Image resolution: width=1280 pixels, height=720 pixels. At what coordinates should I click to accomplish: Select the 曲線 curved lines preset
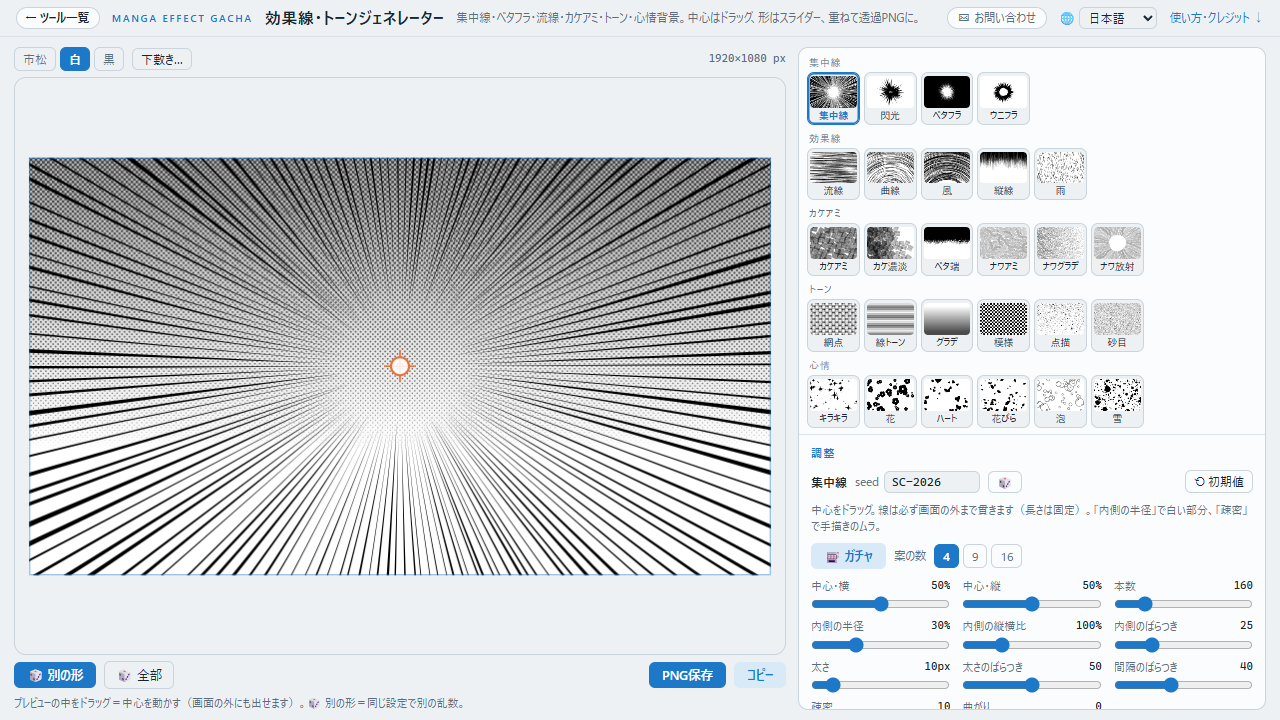890,174
